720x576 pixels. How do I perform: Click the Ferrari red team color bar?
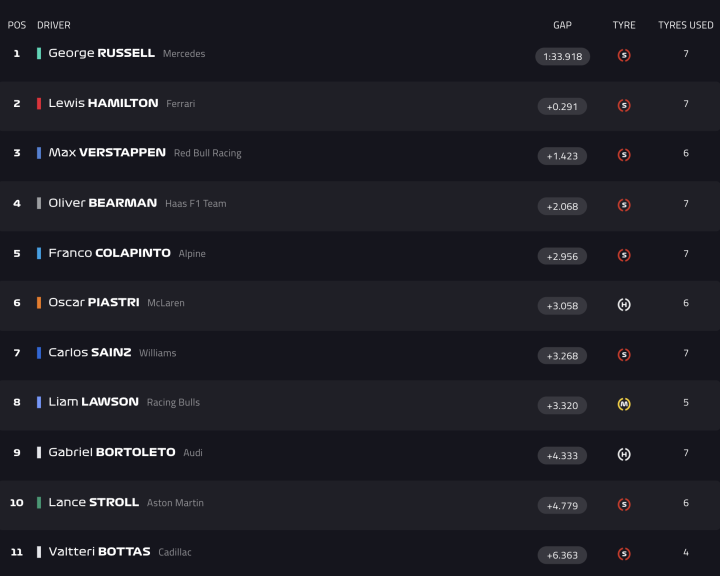click(39, 103)
